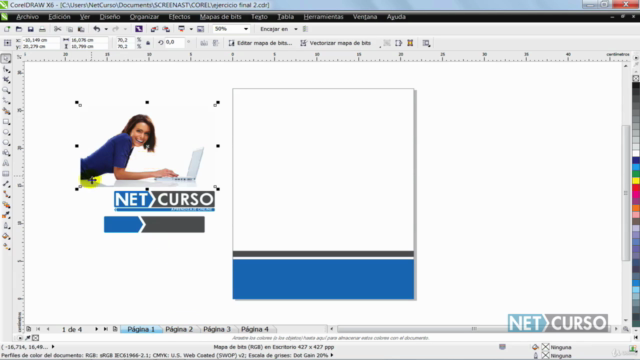Pick the red swatch in palette

636,188
